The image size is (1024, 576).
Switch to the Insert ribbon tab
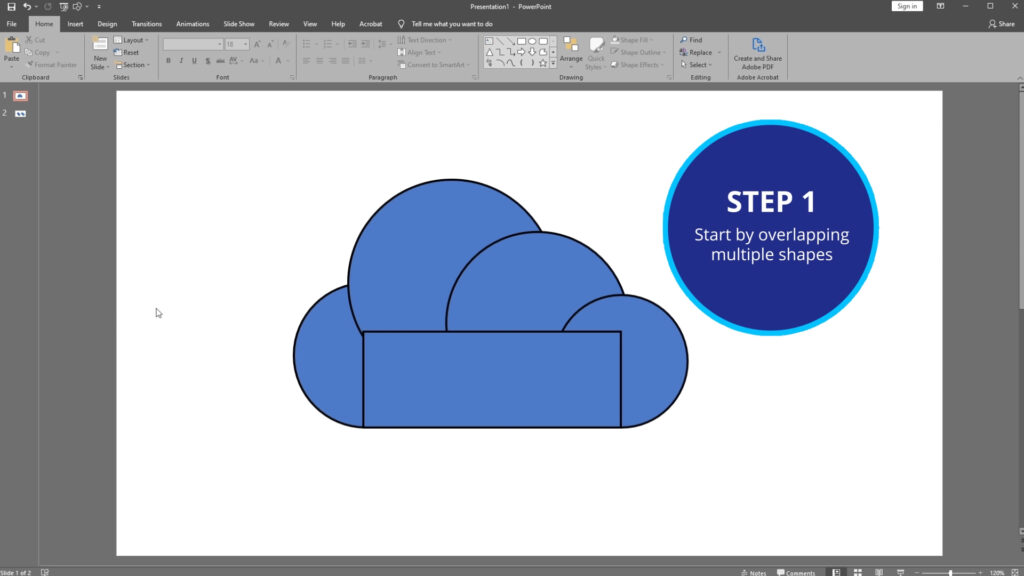(x=74, y=23)
